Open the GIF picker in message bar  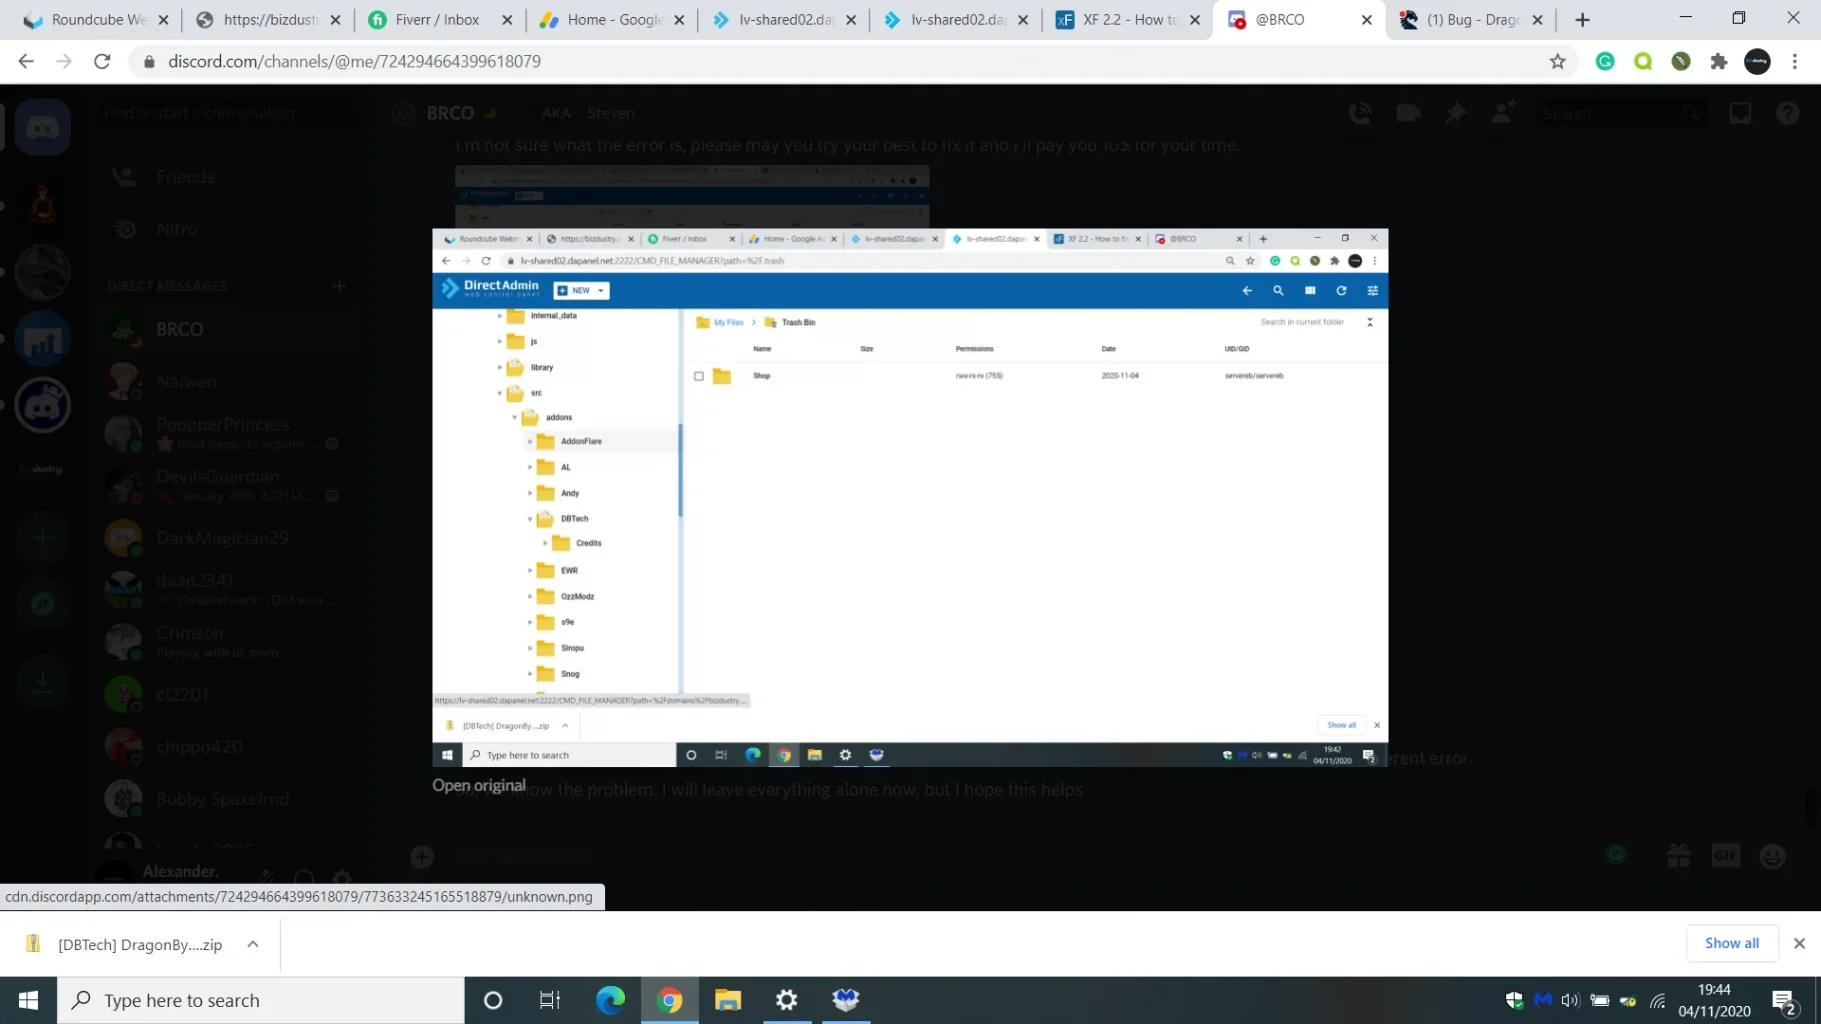(1726, 856)
